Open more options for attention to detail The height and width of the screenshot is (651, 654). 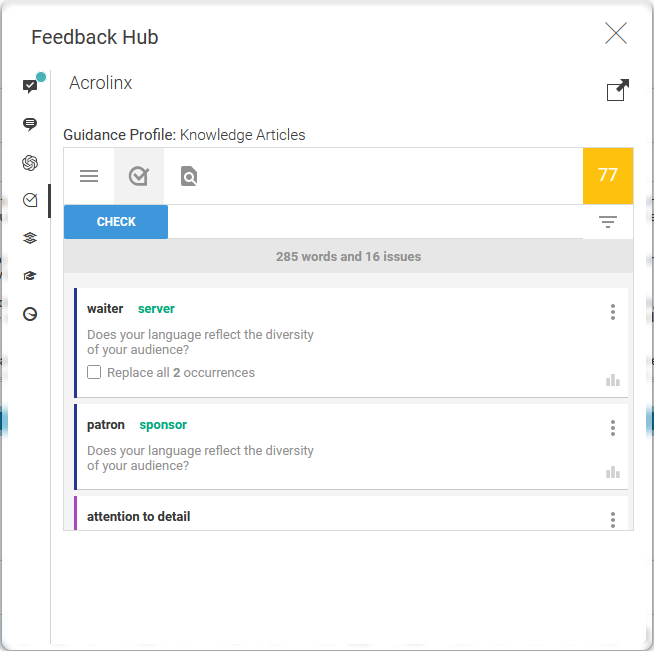(613, 519)
